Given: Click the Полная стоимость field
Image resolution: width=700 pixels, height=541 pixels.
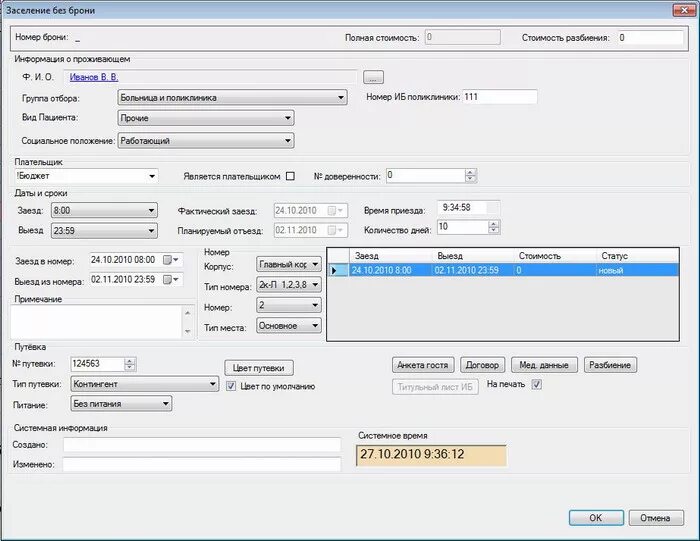Looking at the screenshot, I should click(462, 37).
